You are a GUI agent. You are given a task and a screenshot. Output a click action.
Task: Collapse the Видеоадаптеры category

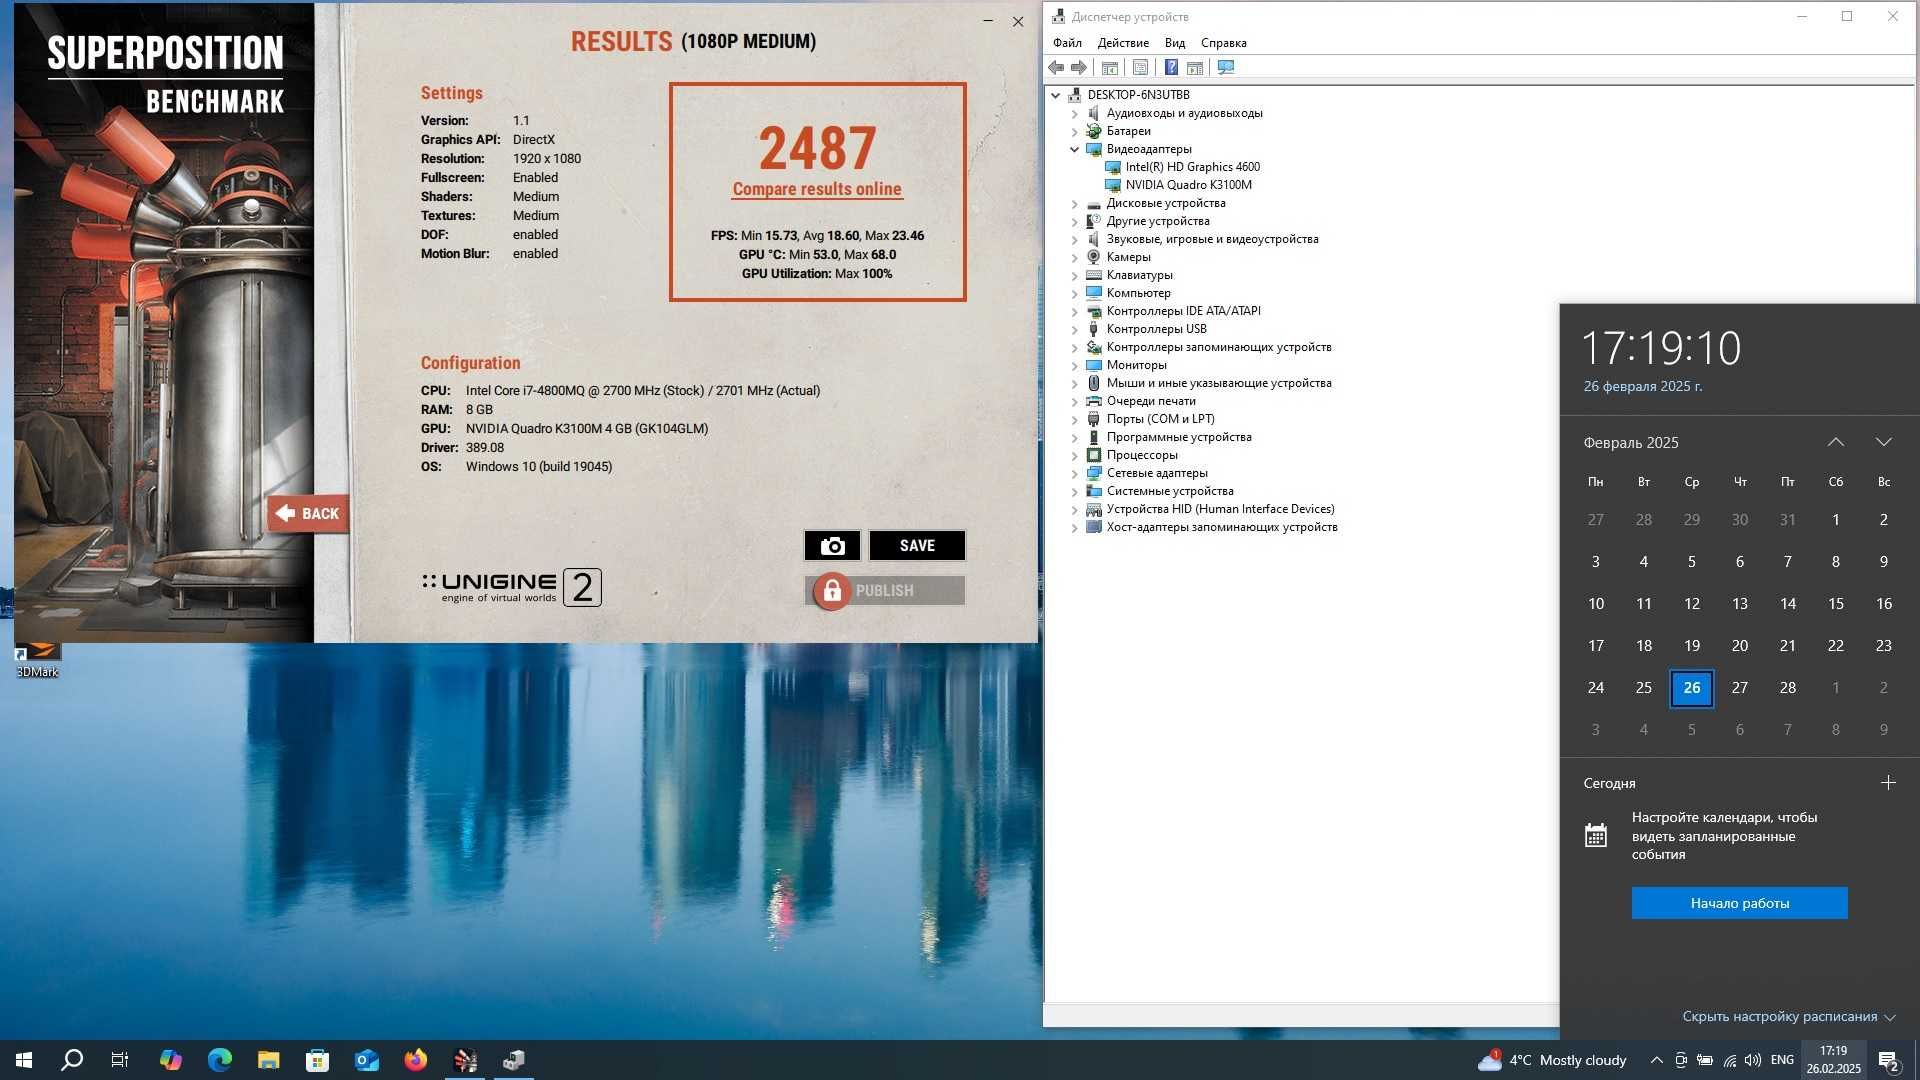1075,149
